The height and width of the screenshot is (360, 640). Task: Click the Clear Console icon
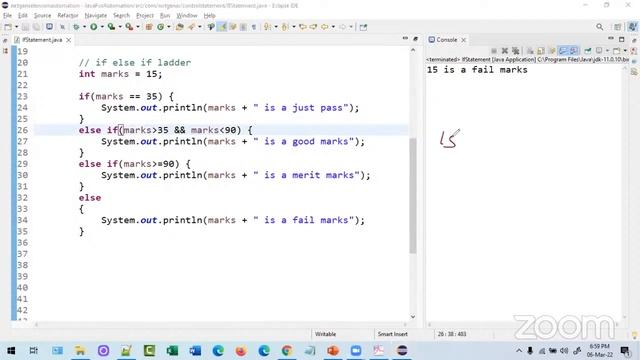click(530, 51)
